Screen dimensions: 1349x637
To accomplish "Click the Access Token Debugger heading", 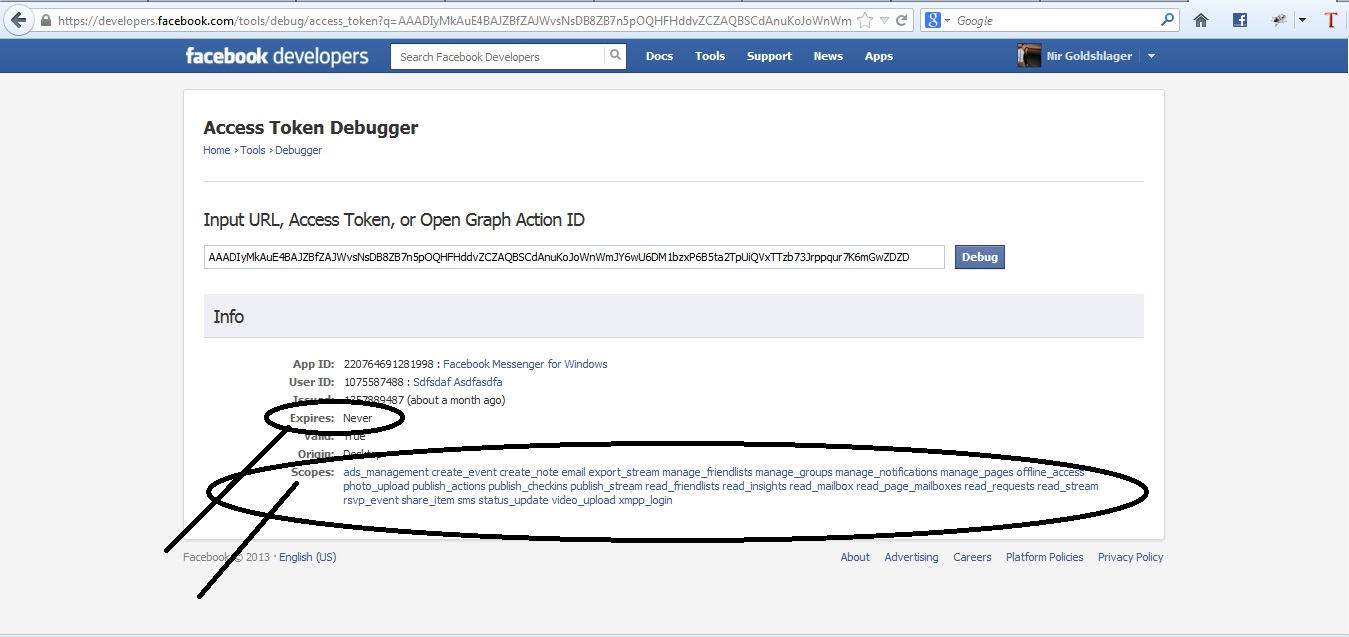I will pyautogui.click(x=311, y=128).
